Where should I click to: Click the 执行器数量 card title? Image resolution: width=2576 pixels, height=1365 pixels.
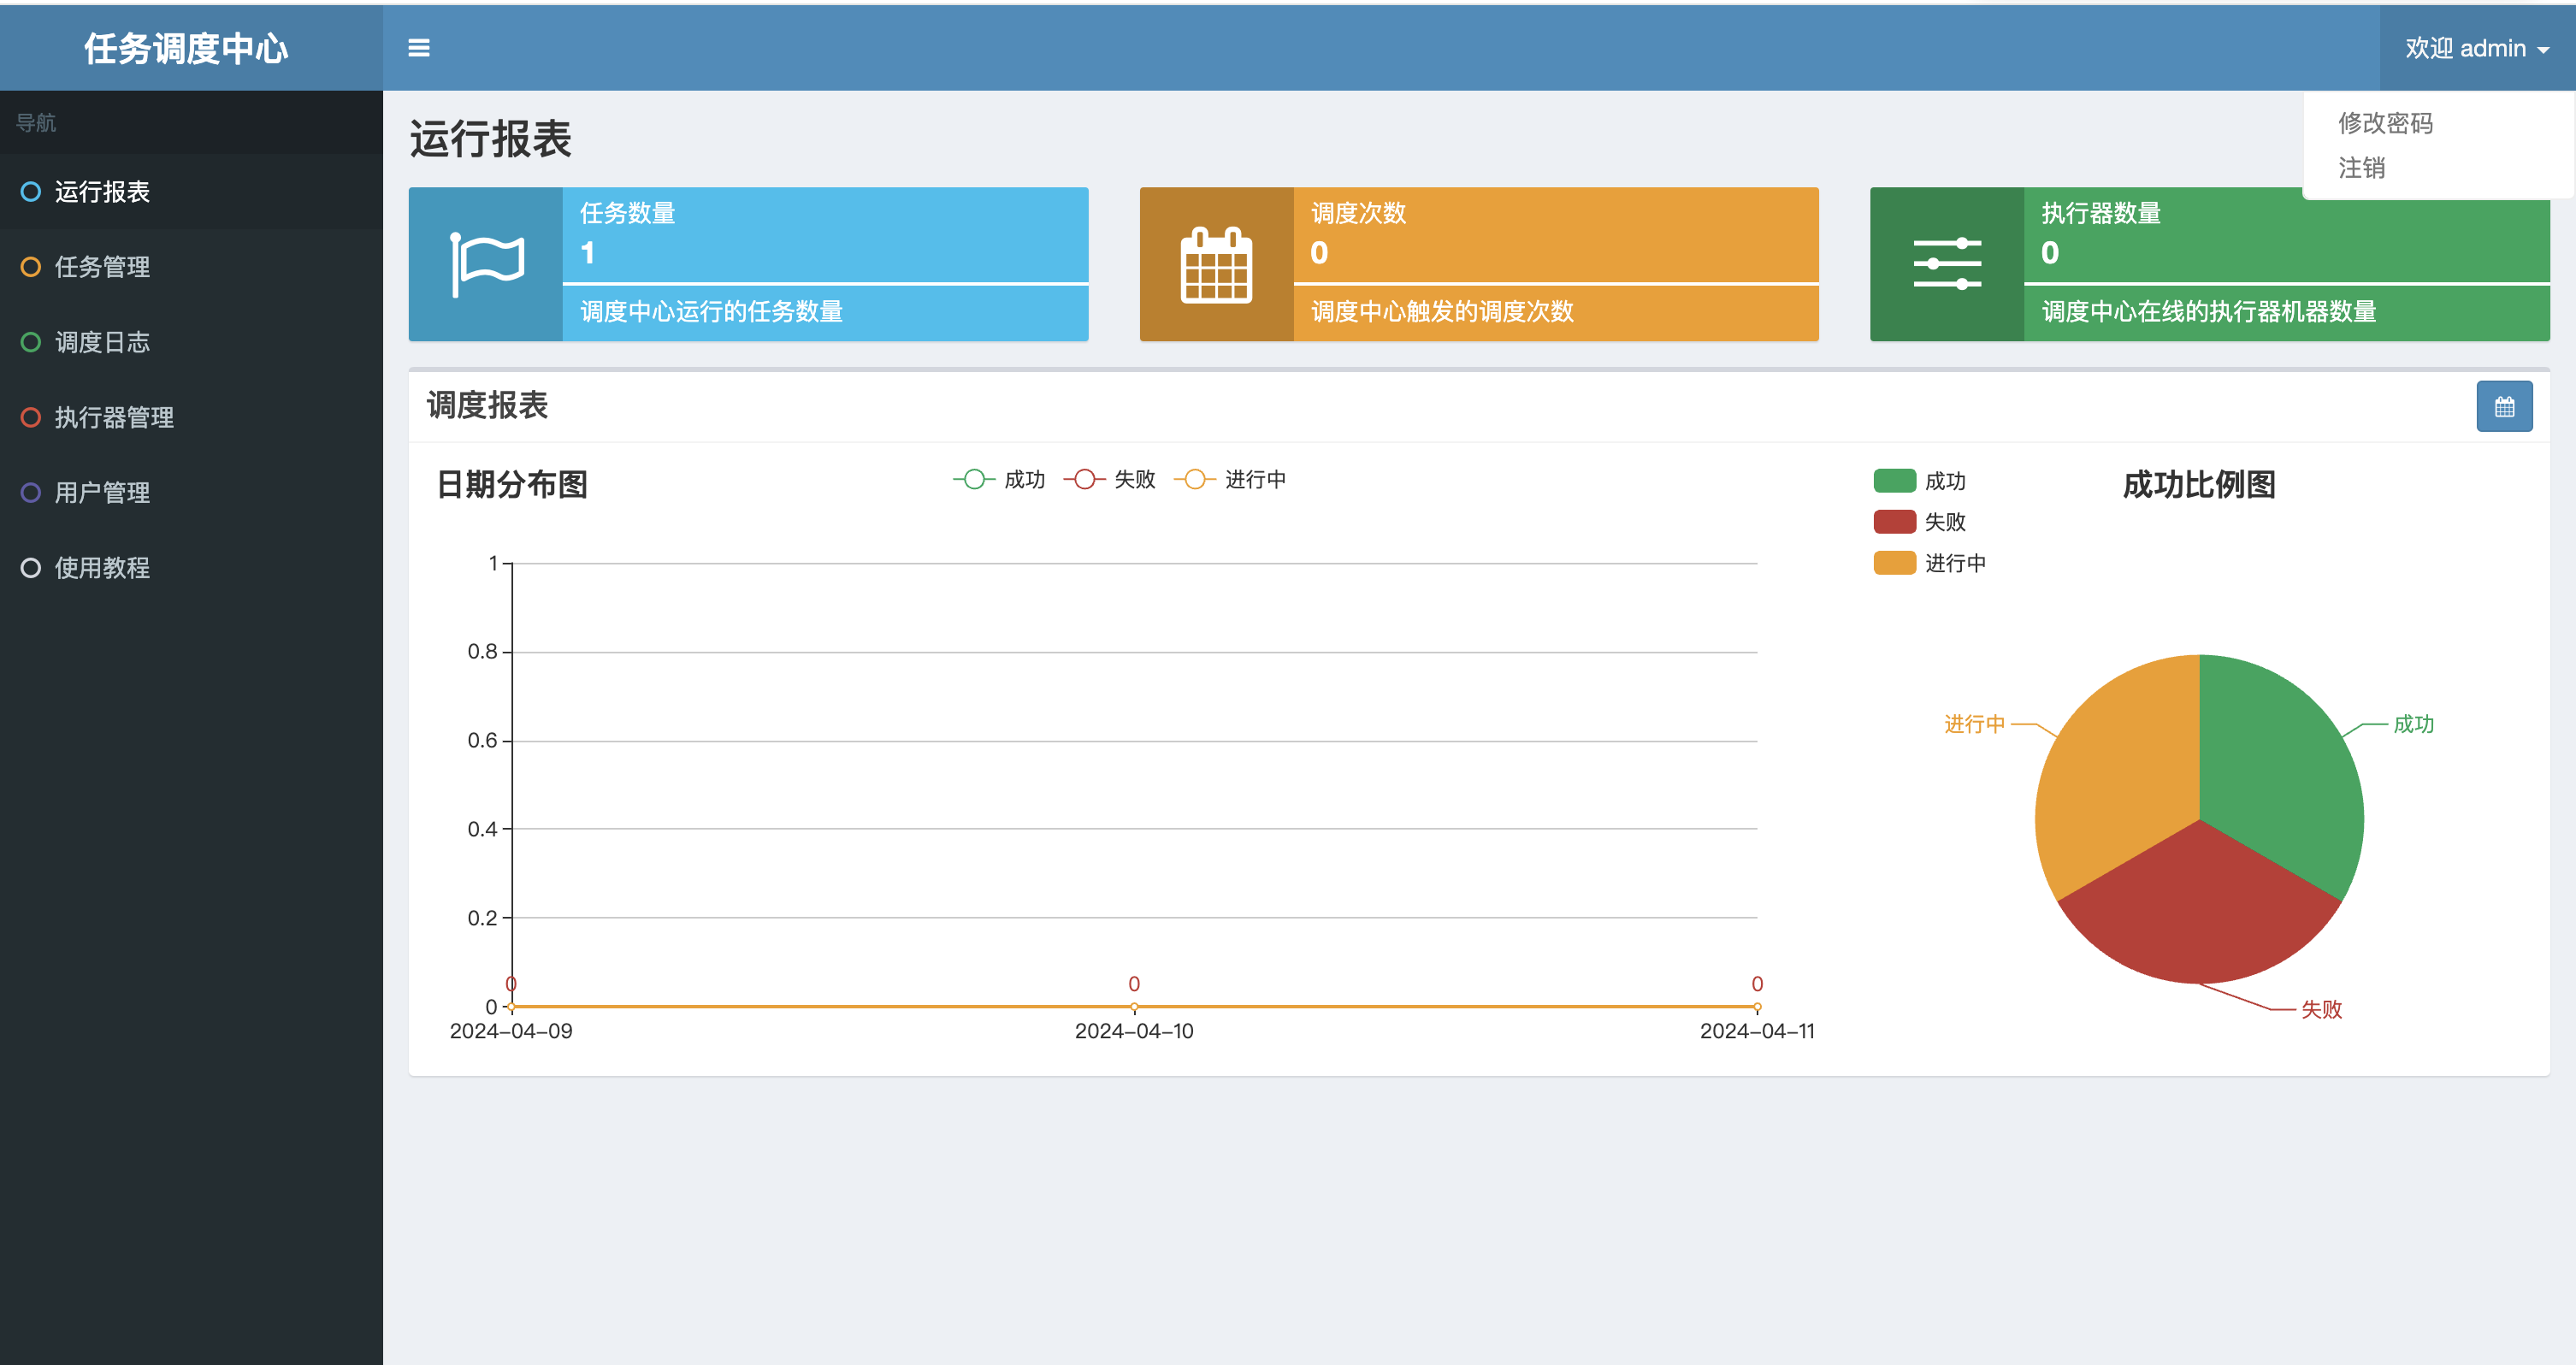(x=2101, y=213)
